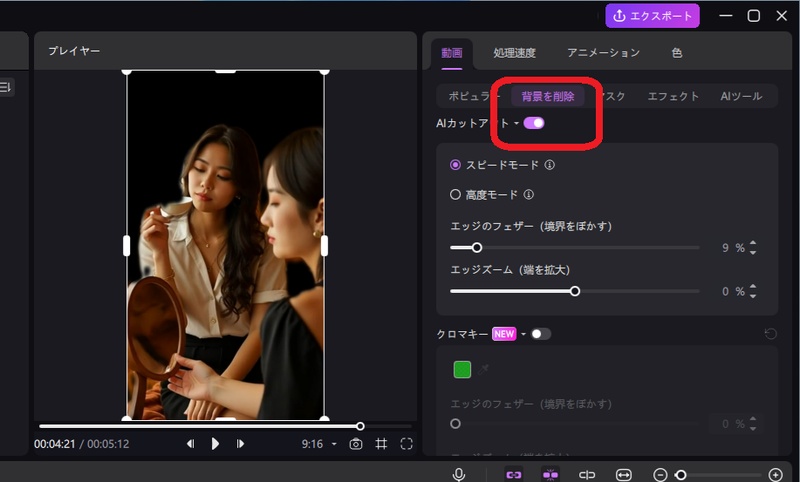Switch to the 色 tab
Viewport: 800px width, 482px height.
677,53
